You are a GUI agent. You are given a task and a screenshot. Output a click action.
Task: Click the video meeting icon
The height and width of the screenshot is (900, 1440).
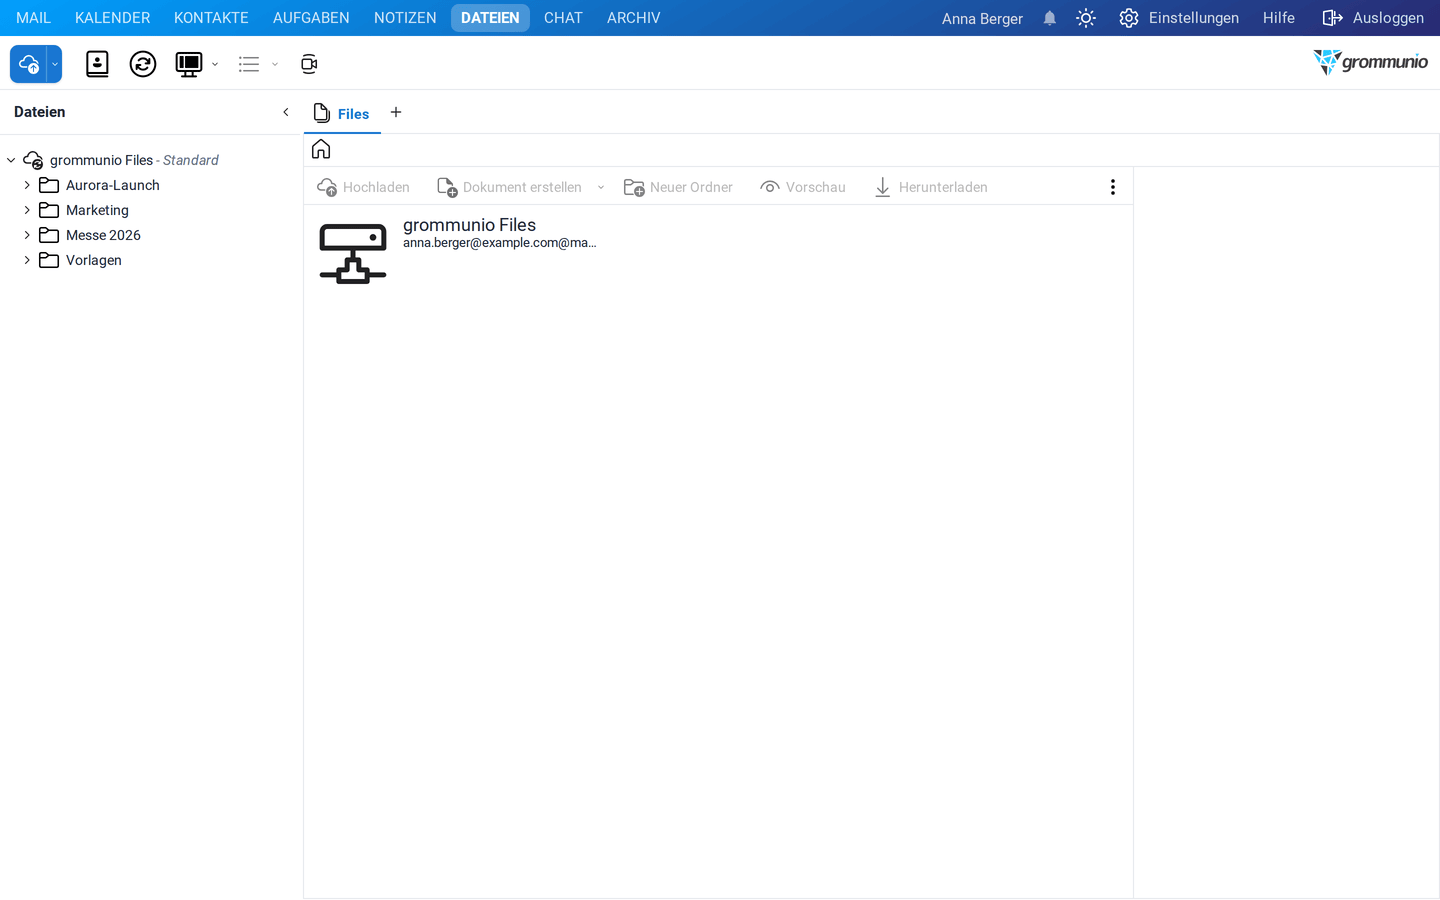pos(309,64)
